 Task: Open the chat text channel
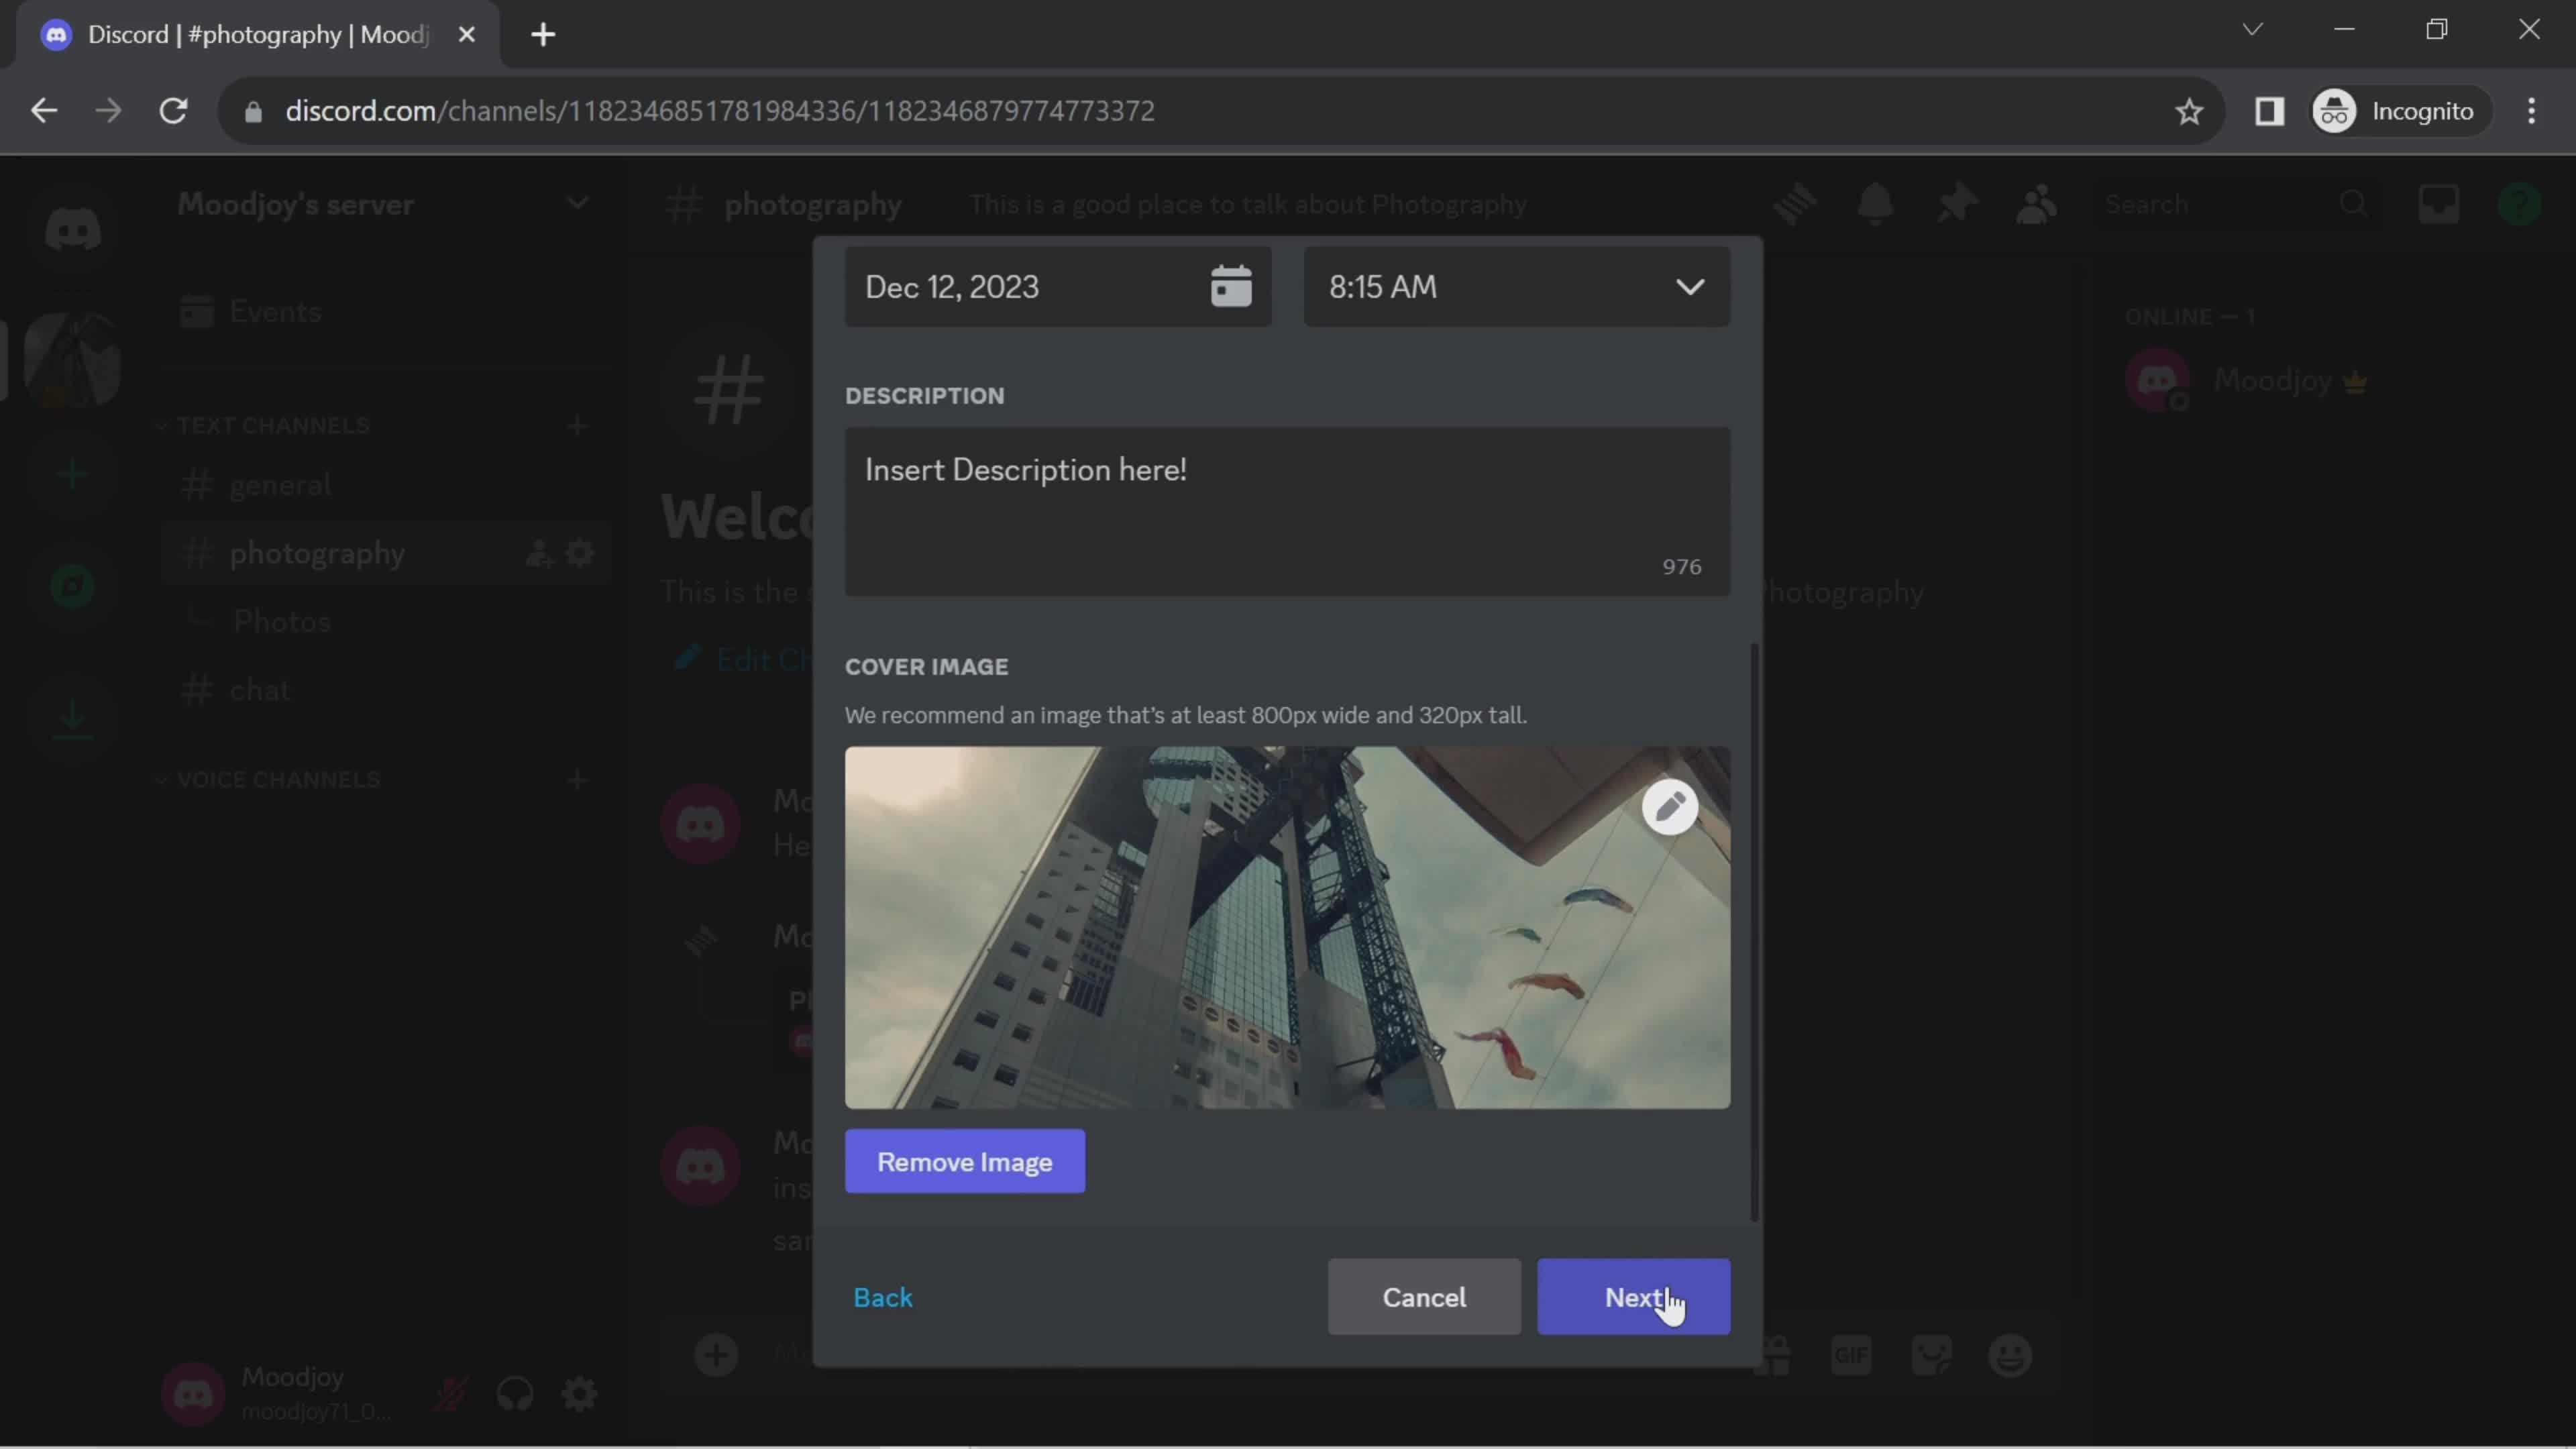tap(385, 690)
